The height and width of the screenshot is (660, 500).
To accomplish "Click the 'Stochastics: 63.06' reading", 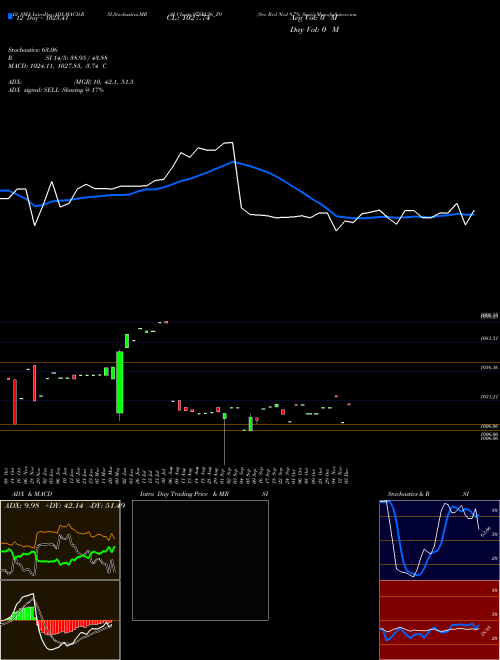I will tap(33, 50).
